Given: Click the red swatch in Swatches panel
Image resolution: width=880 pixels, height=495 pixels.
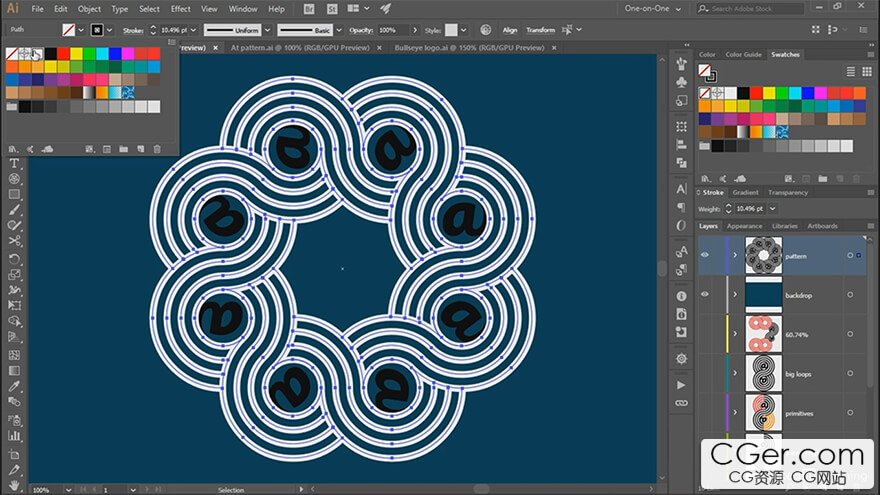Looking at the screenshot, I should (x=757, y=93).
